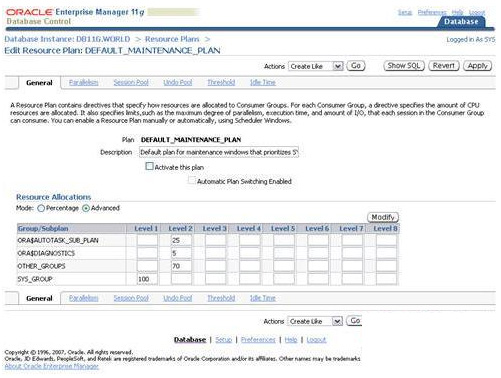Viewport: 501px width, 378px height.
Task: Click Level 2 field showing 70
Action: click(181, 266)
